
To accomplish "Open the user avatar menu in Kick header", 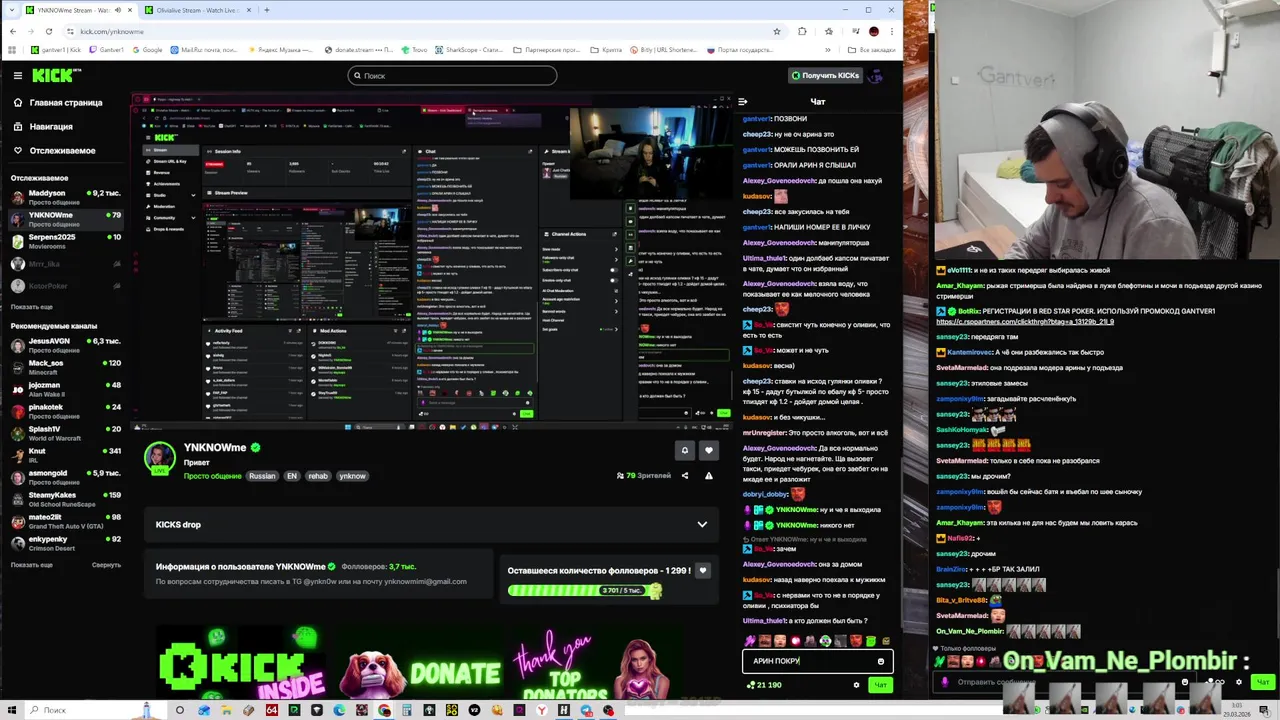I will click(876, 75).
